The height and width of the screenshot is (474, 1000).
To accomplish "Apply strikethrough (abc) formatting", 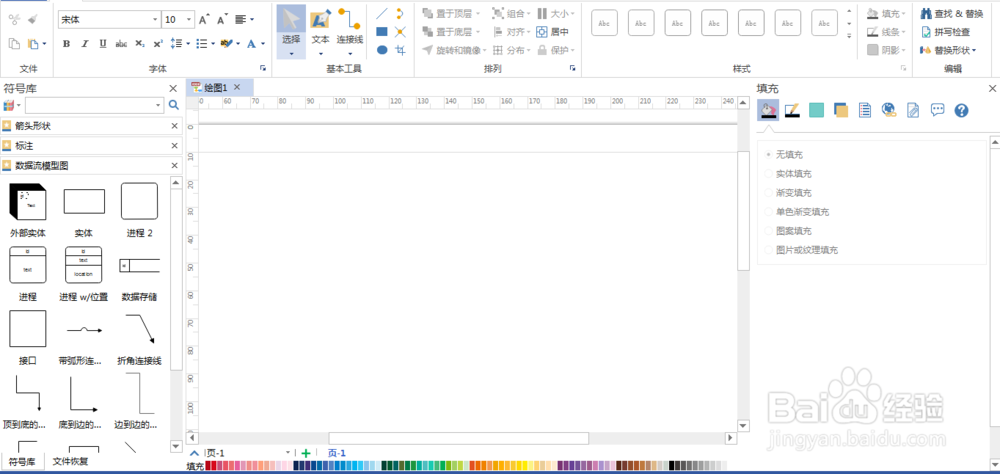I will (x=121, y=43).
